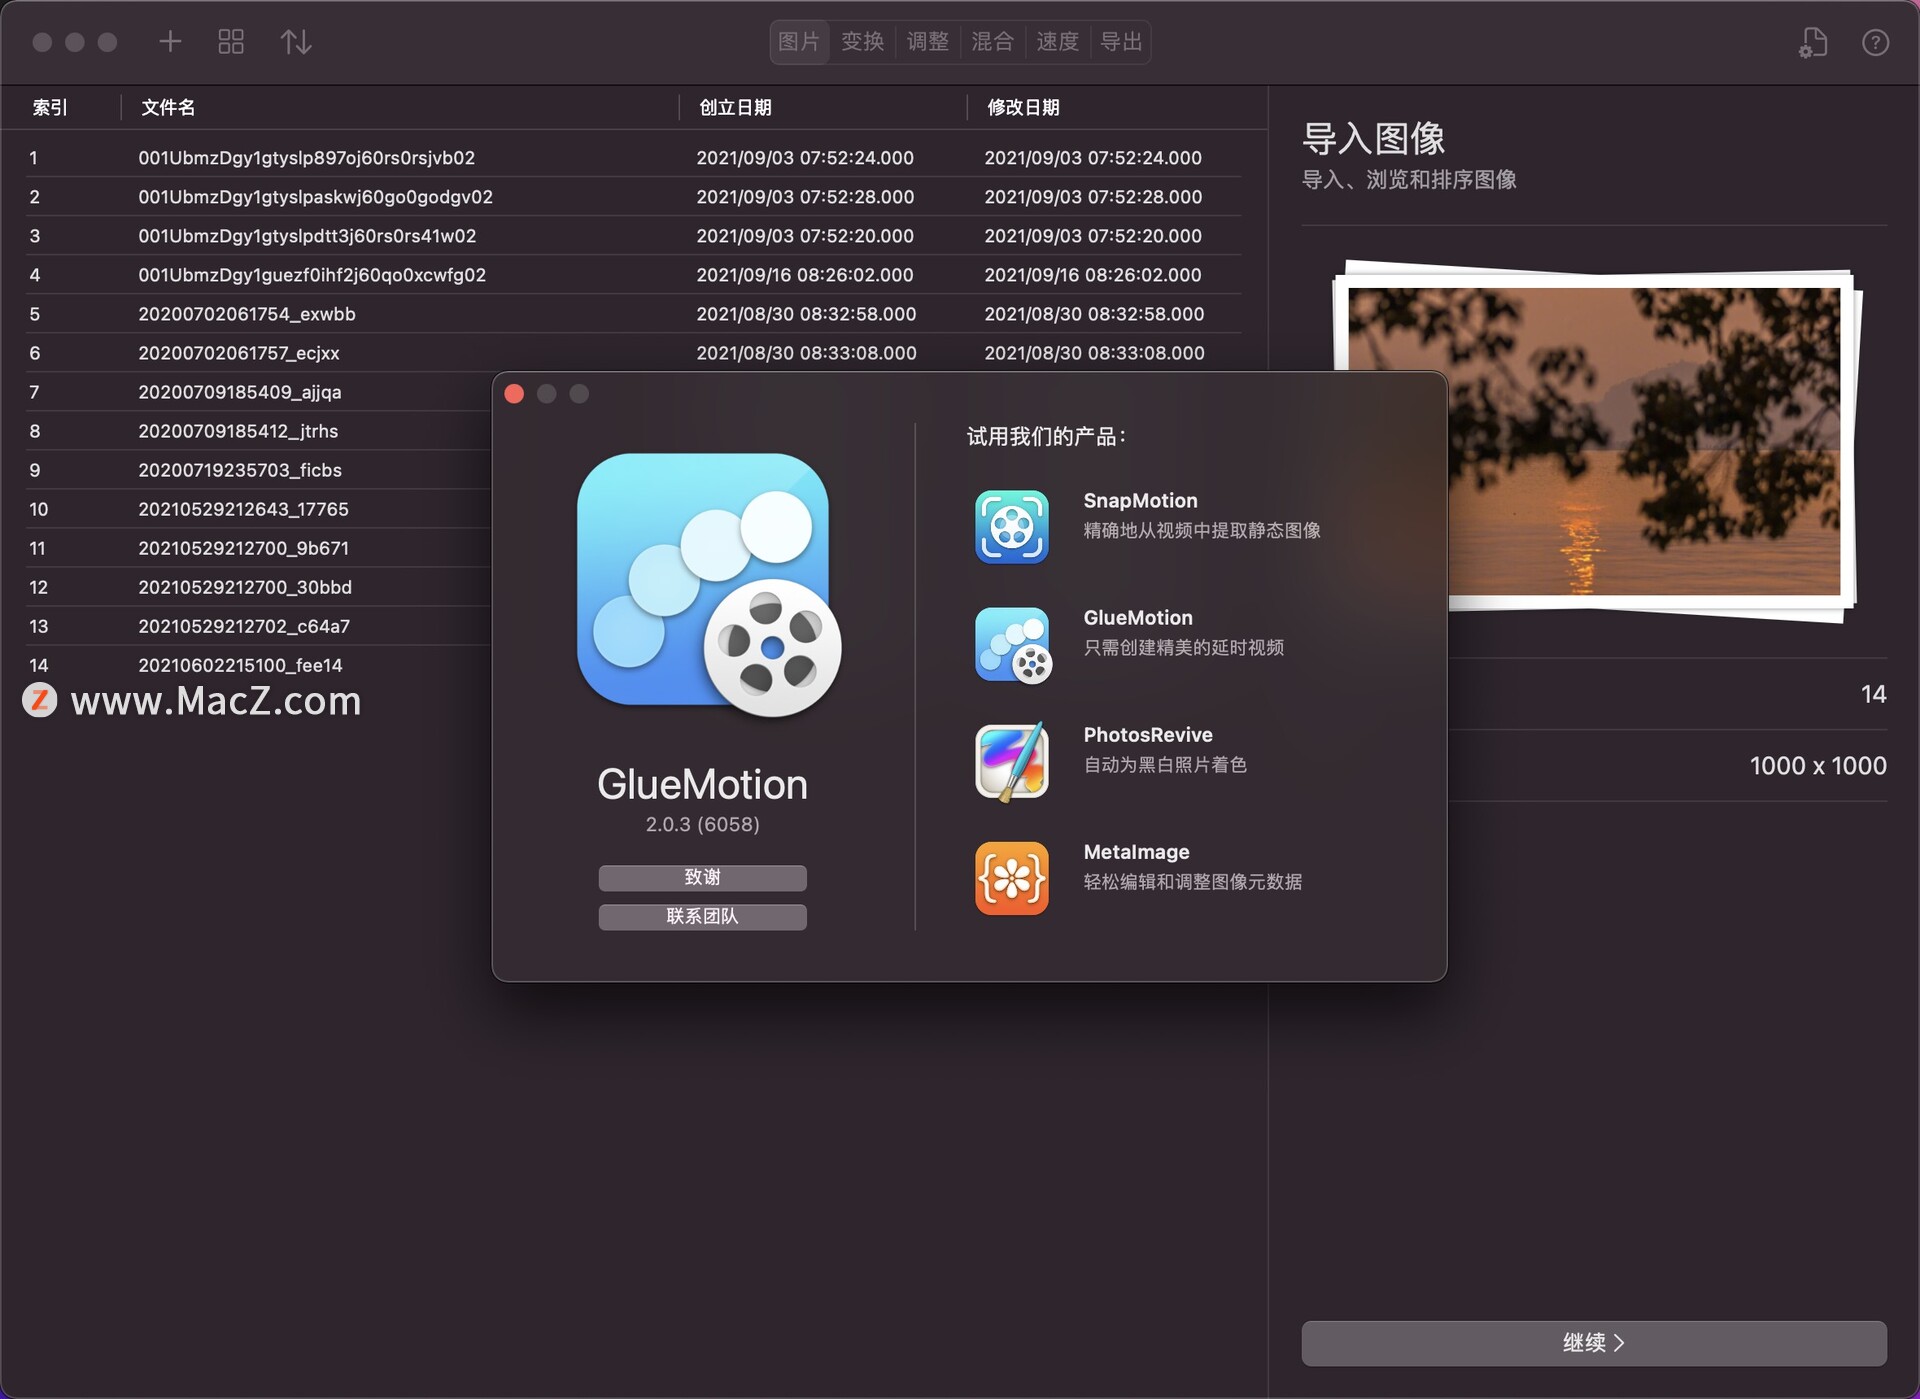Click the MetaImage app icon

pyautogui.click(x=1012, y=878)
